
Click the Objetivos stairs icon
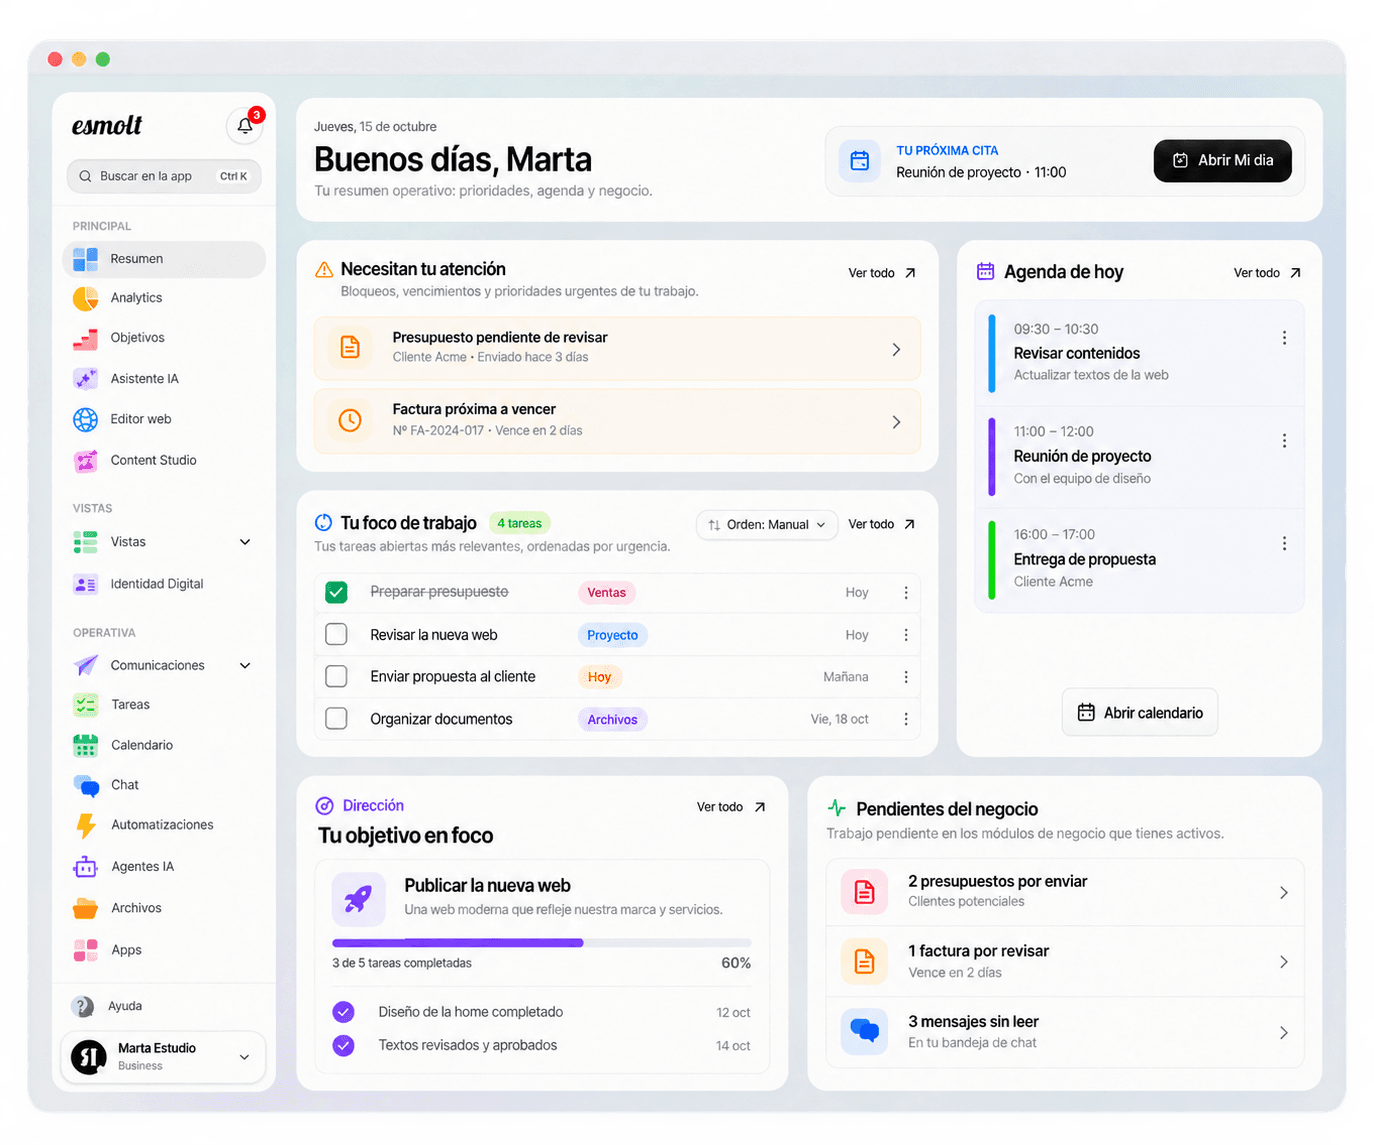pos(86,338)
